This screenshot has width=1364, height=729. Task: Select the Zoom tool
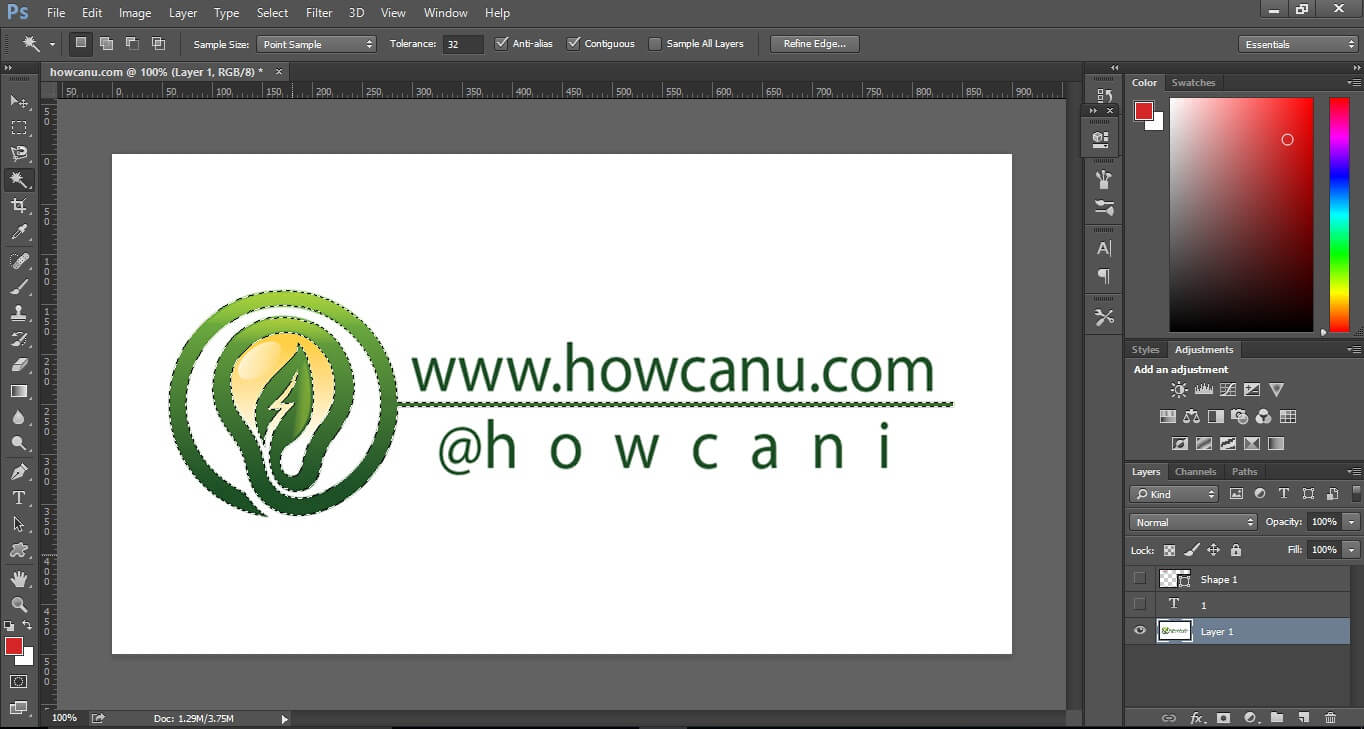point(19,604)
